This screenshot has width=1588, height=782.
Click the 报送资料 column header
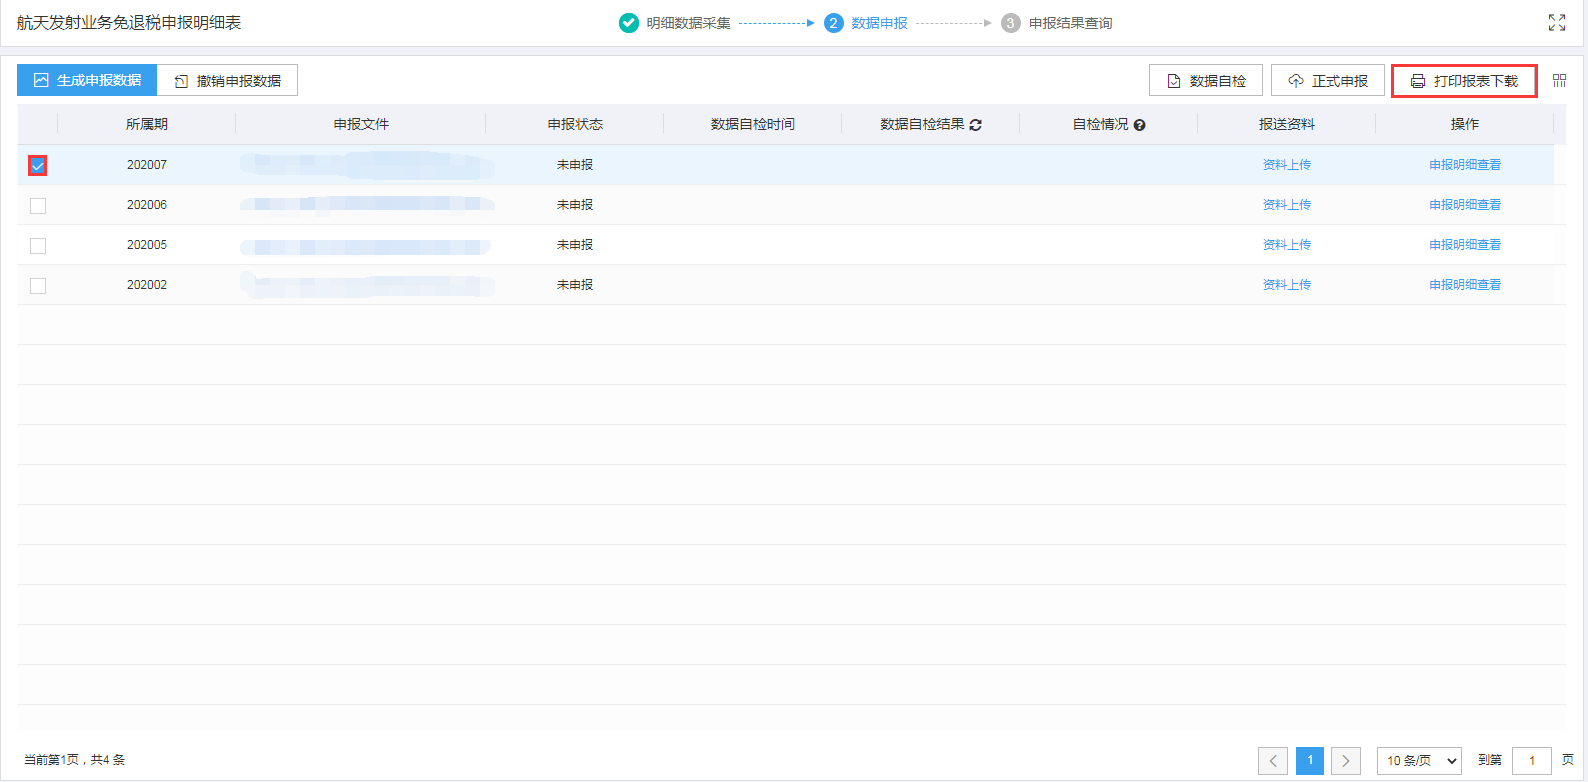point(1287,125)
